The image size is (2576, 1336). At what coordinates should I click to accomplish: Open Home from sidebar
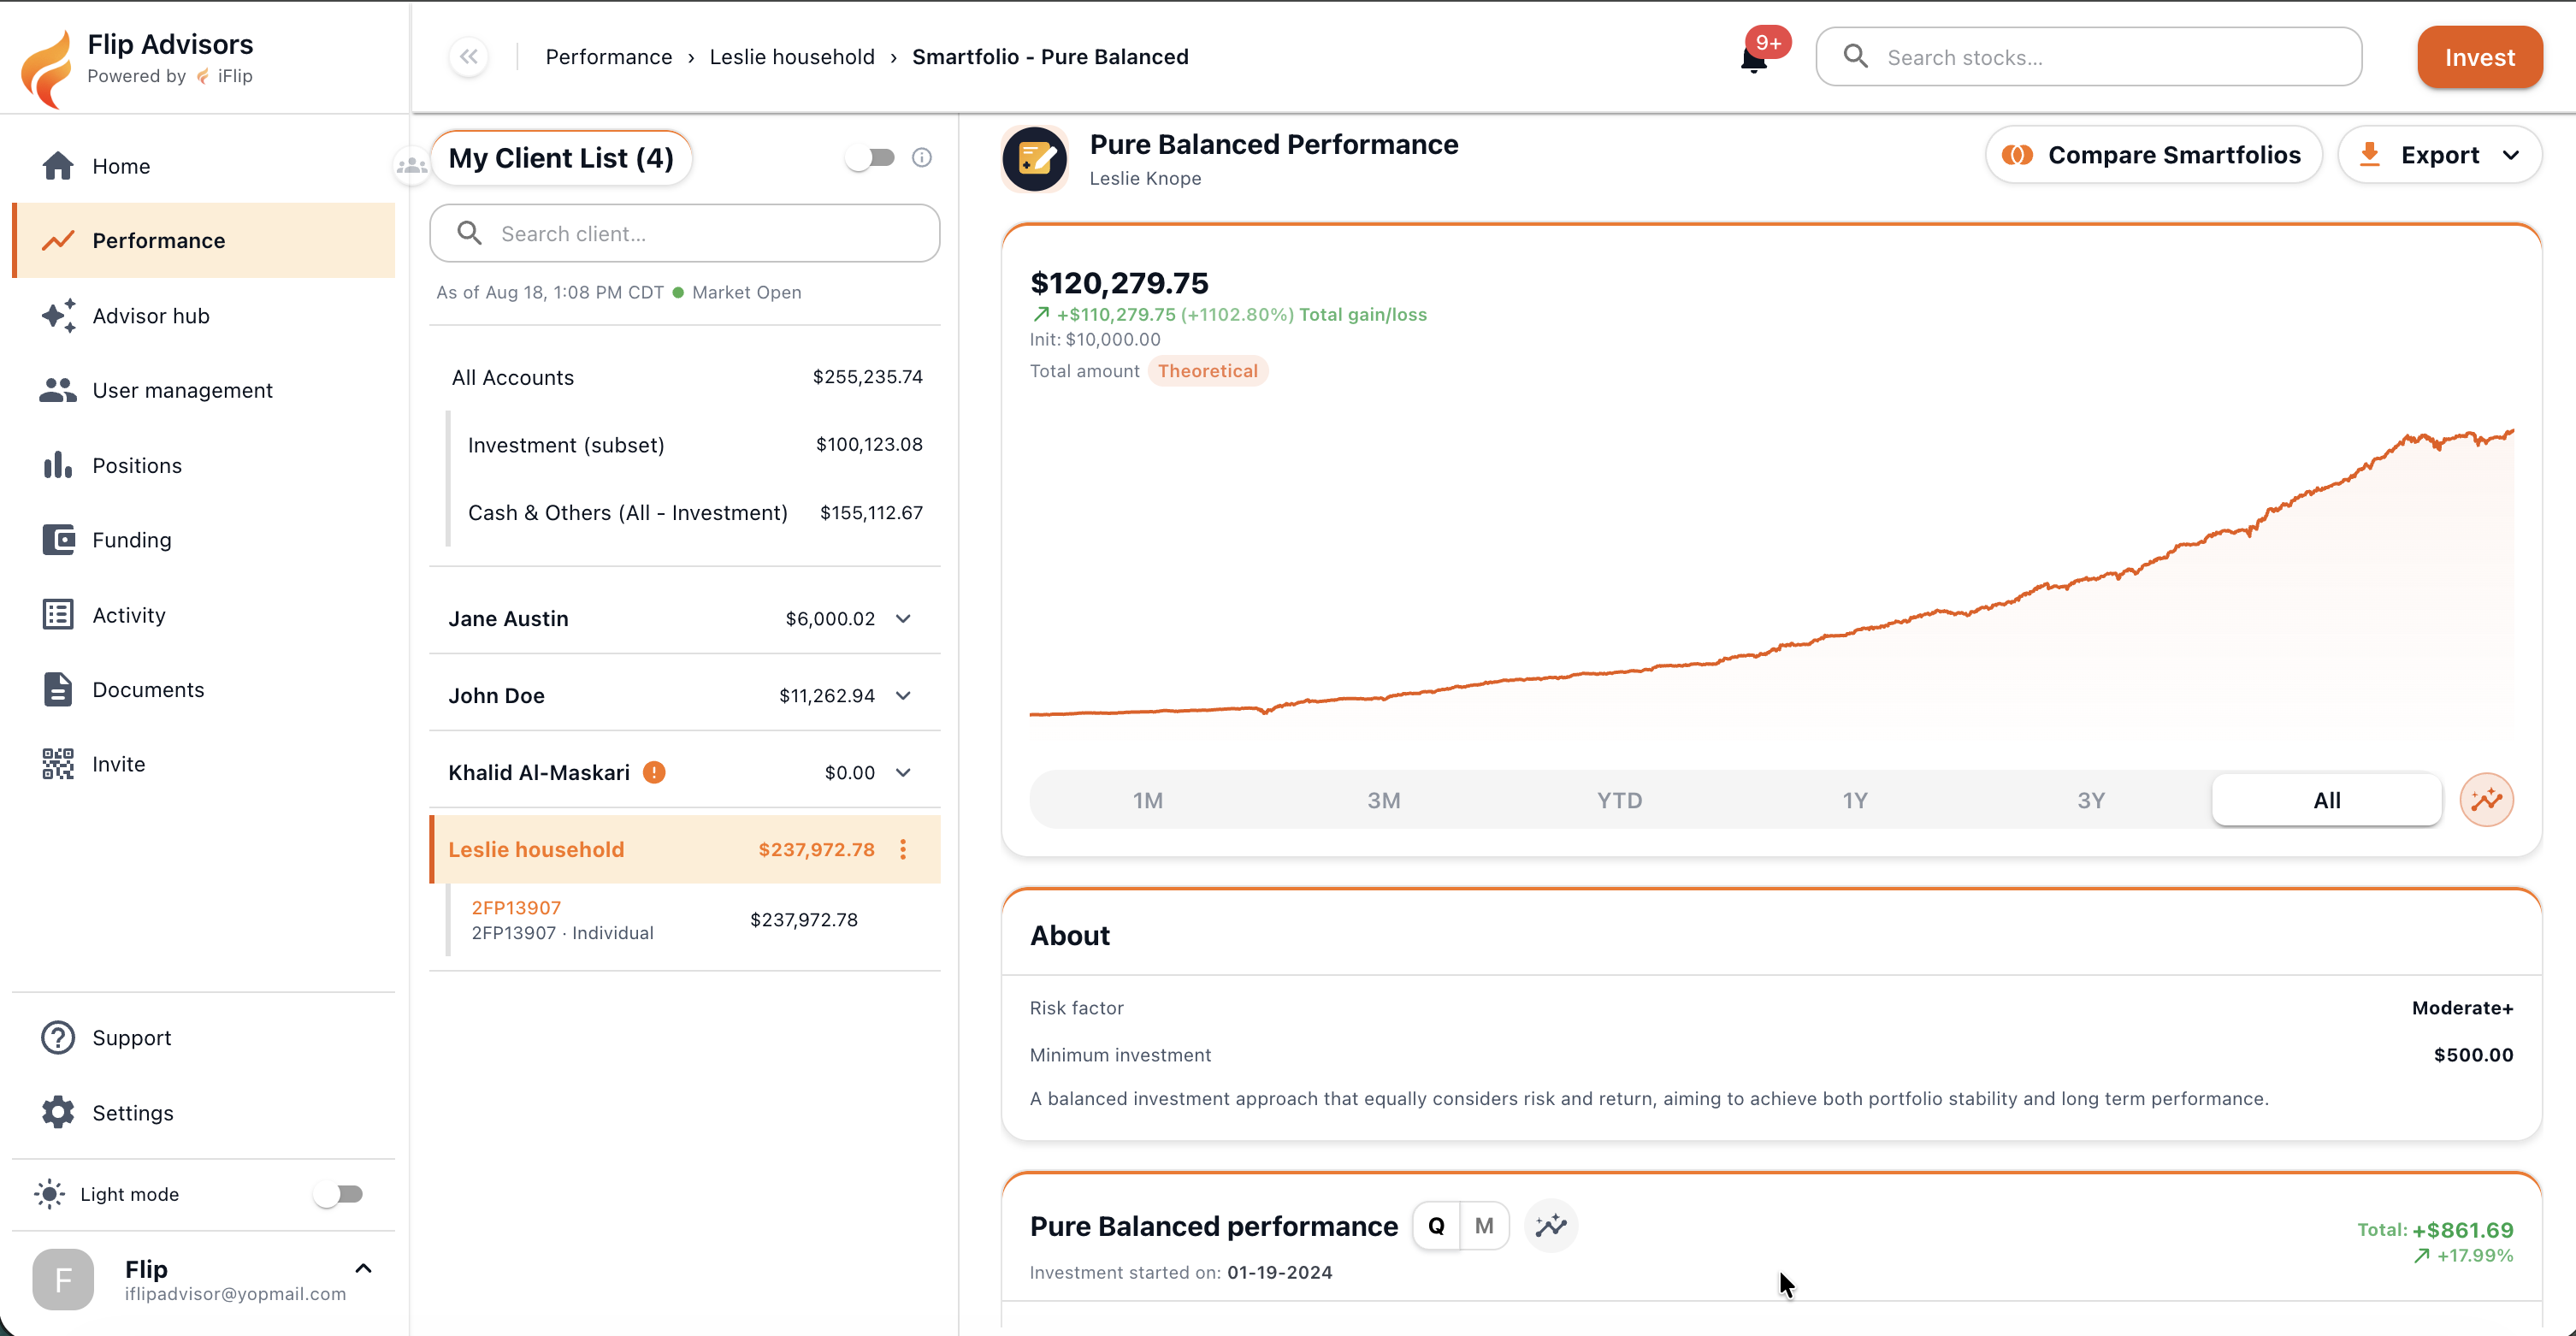coord(203,166)
